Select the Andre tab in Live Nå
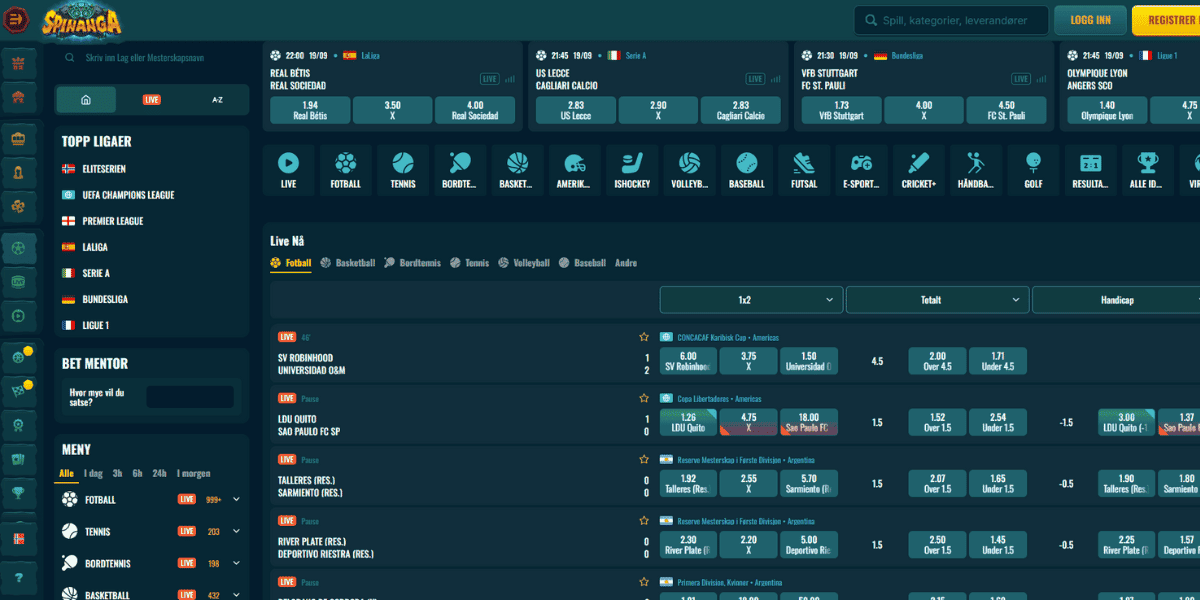Viewport: 1200px width, 600px height. coord(626,263)
